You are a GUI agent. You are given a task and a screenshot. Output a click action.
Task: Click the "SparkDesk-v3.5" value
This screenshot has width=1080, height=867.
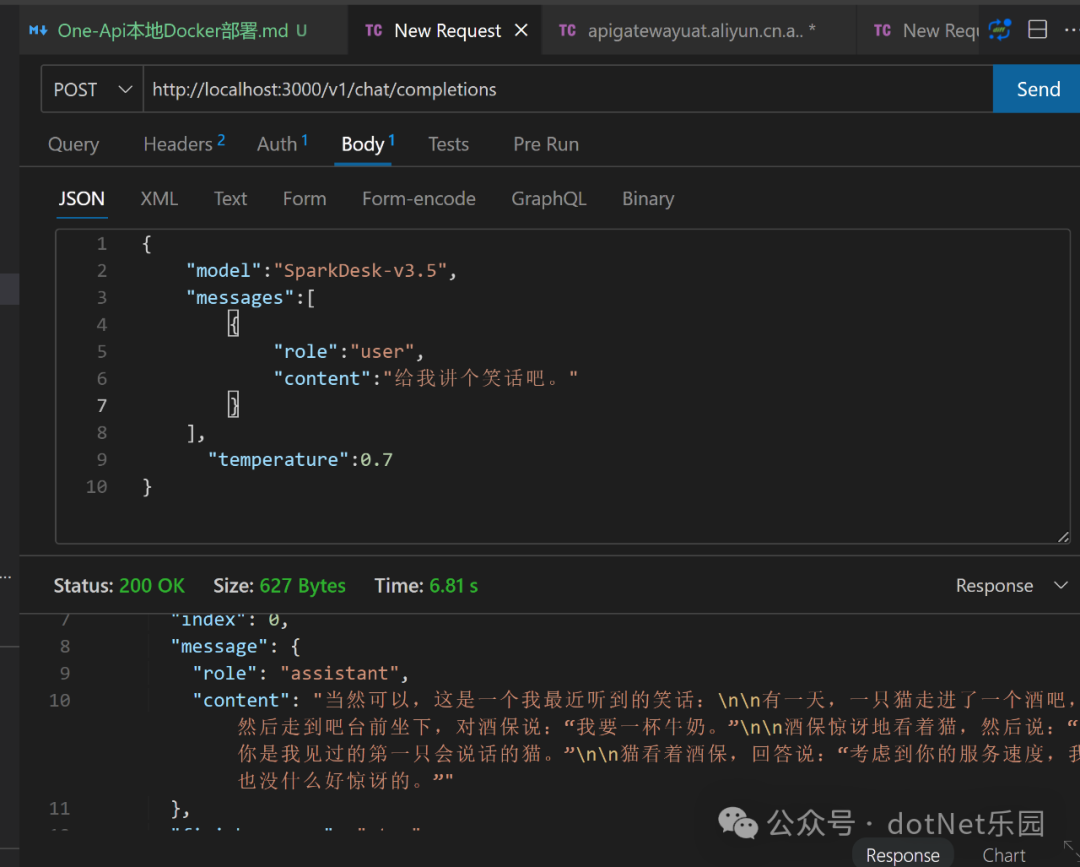click(360, 271)
